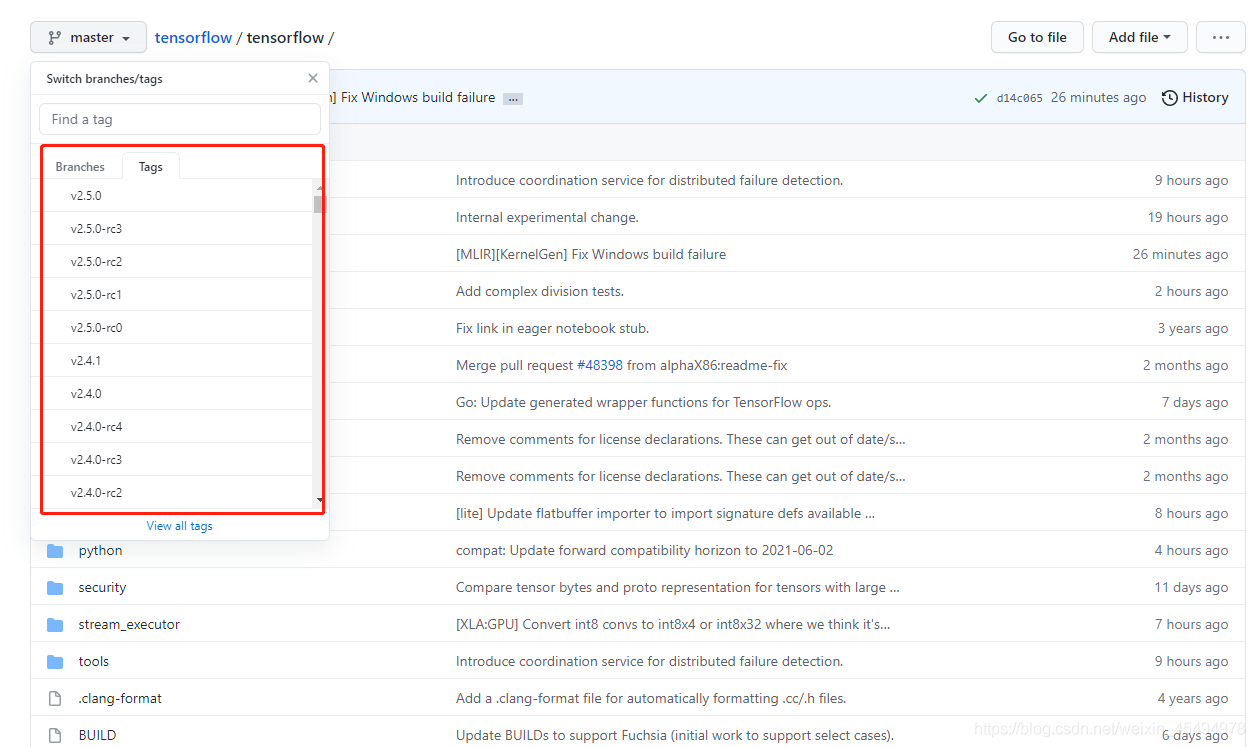Click the security folder icon
Viewport: 1255px width, 747px height.
click(55, 587)
